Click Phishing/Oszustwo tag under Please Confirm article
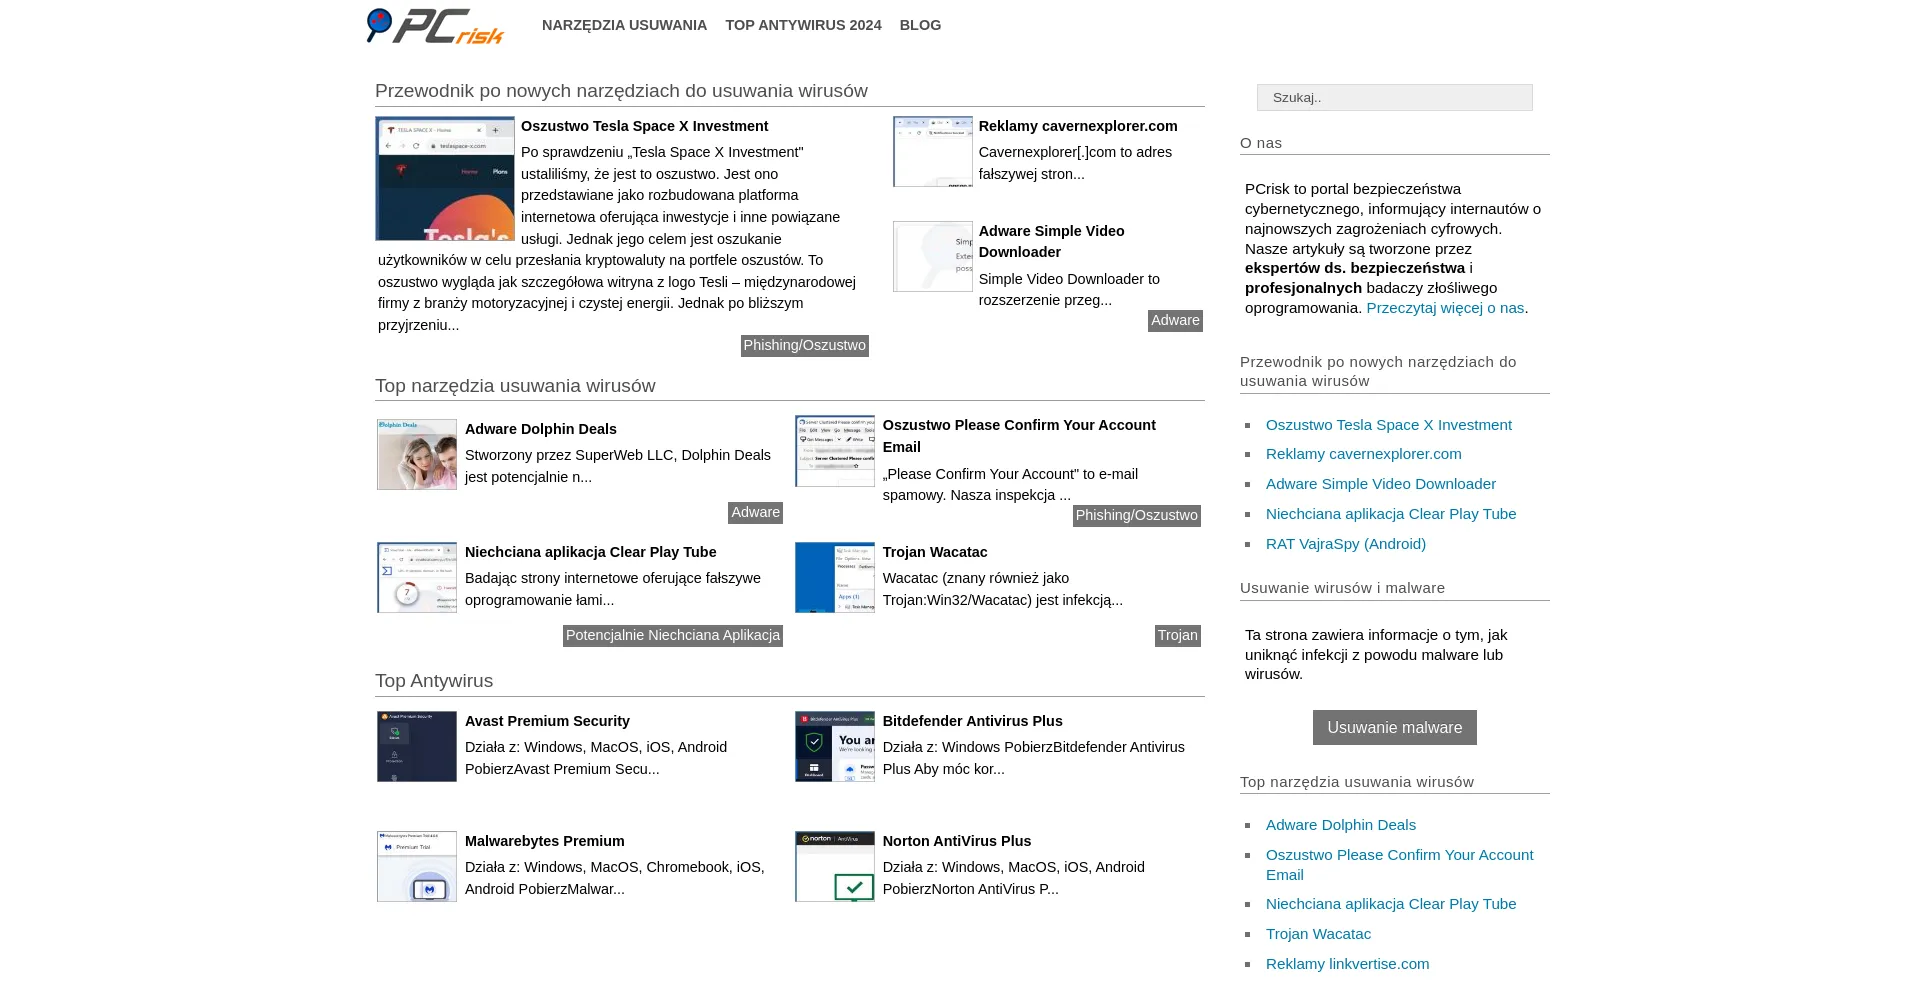 1136,515
